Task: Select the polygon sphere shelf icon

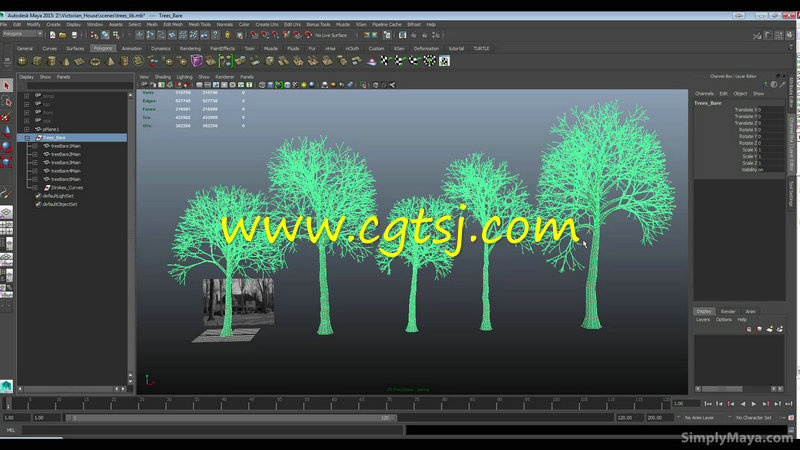Action: 22,61
